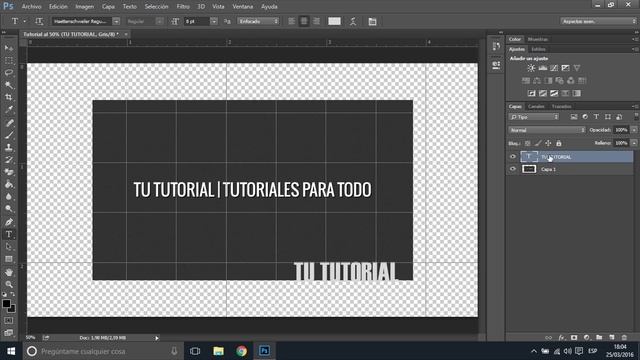Delete layer with trash icon

(x=624, y=338)
